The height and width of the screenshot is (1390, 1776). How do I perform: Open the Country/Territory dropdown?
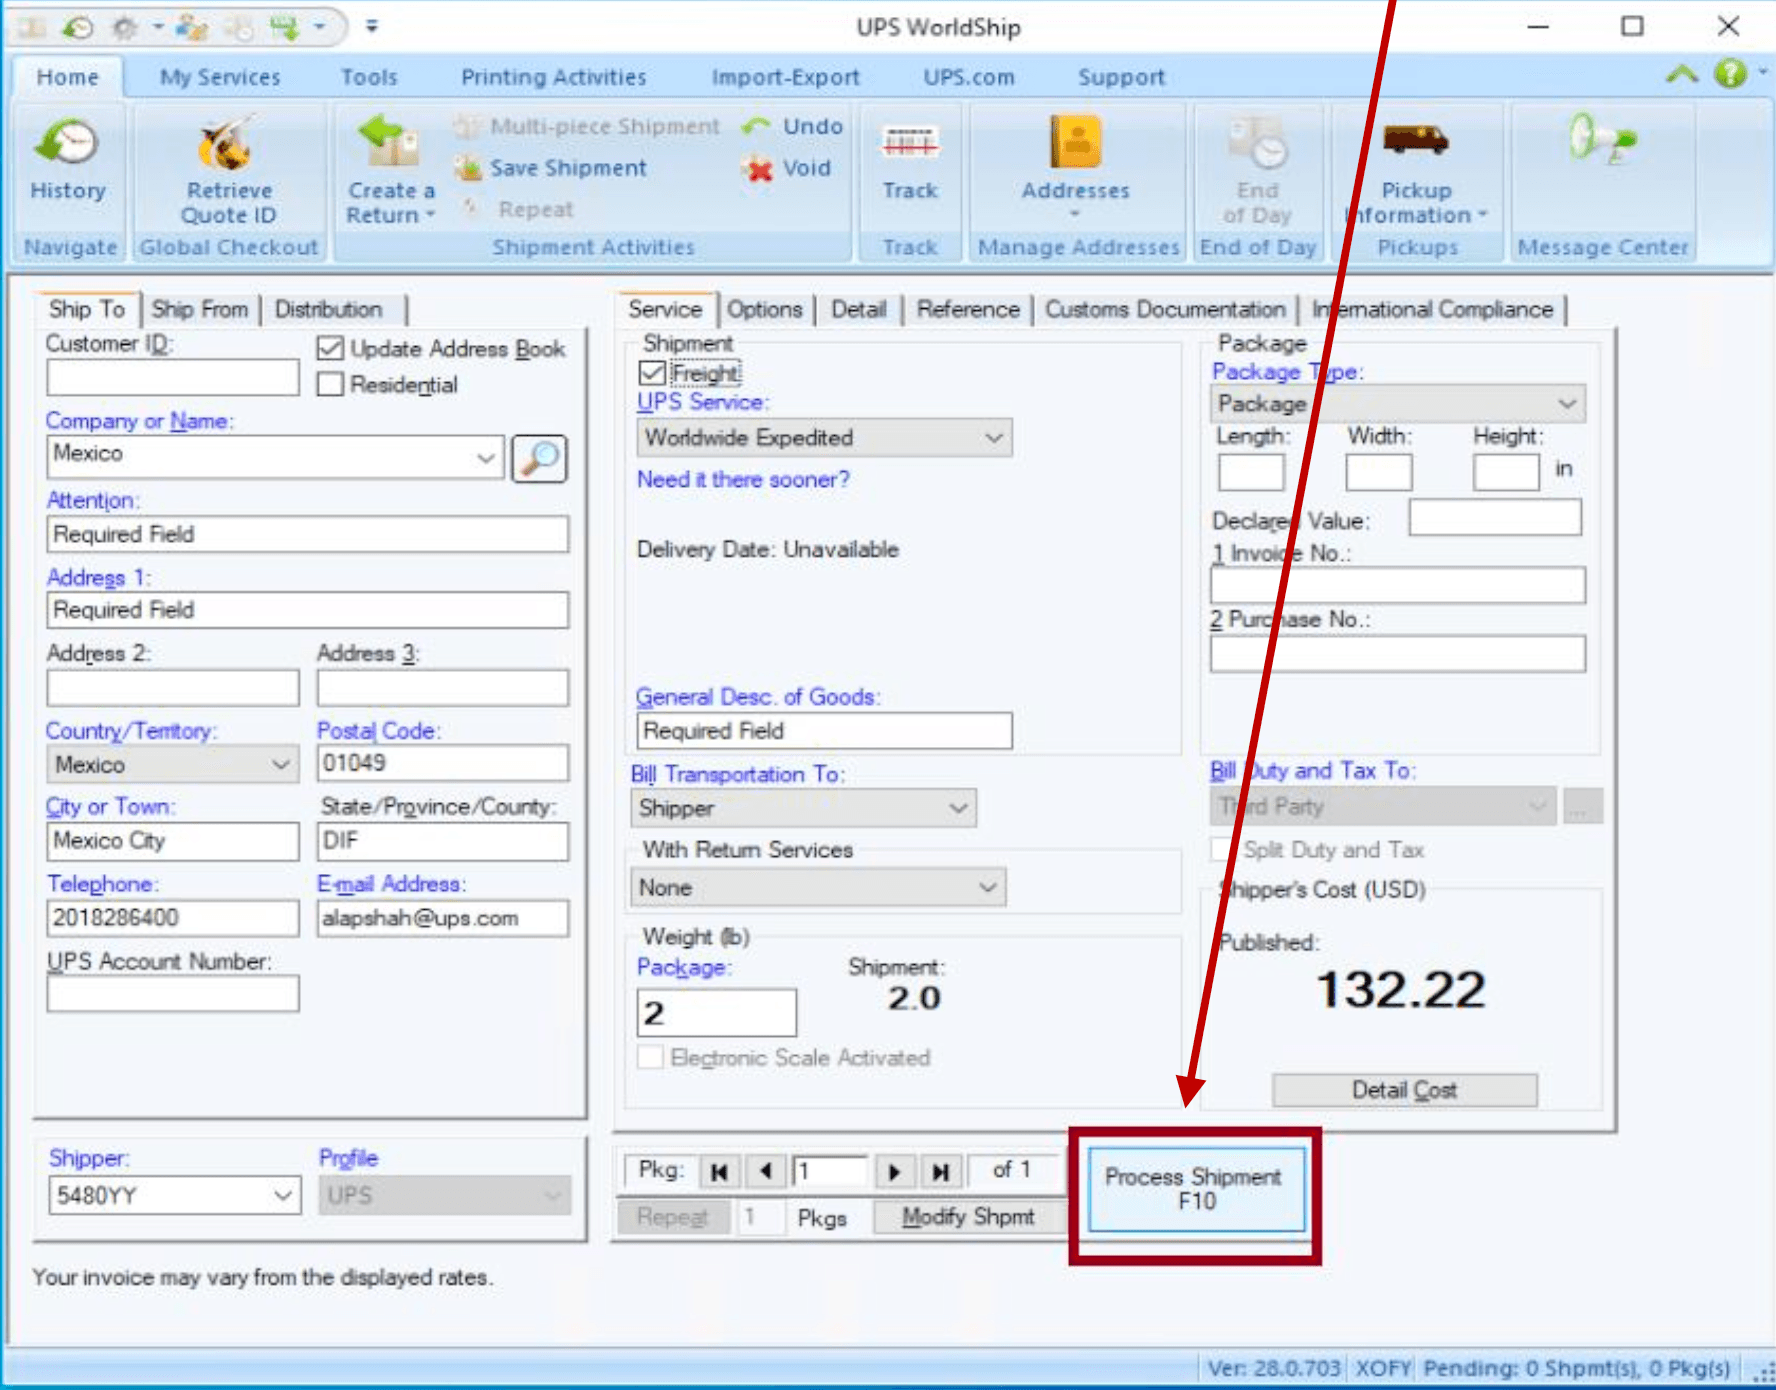281,765
